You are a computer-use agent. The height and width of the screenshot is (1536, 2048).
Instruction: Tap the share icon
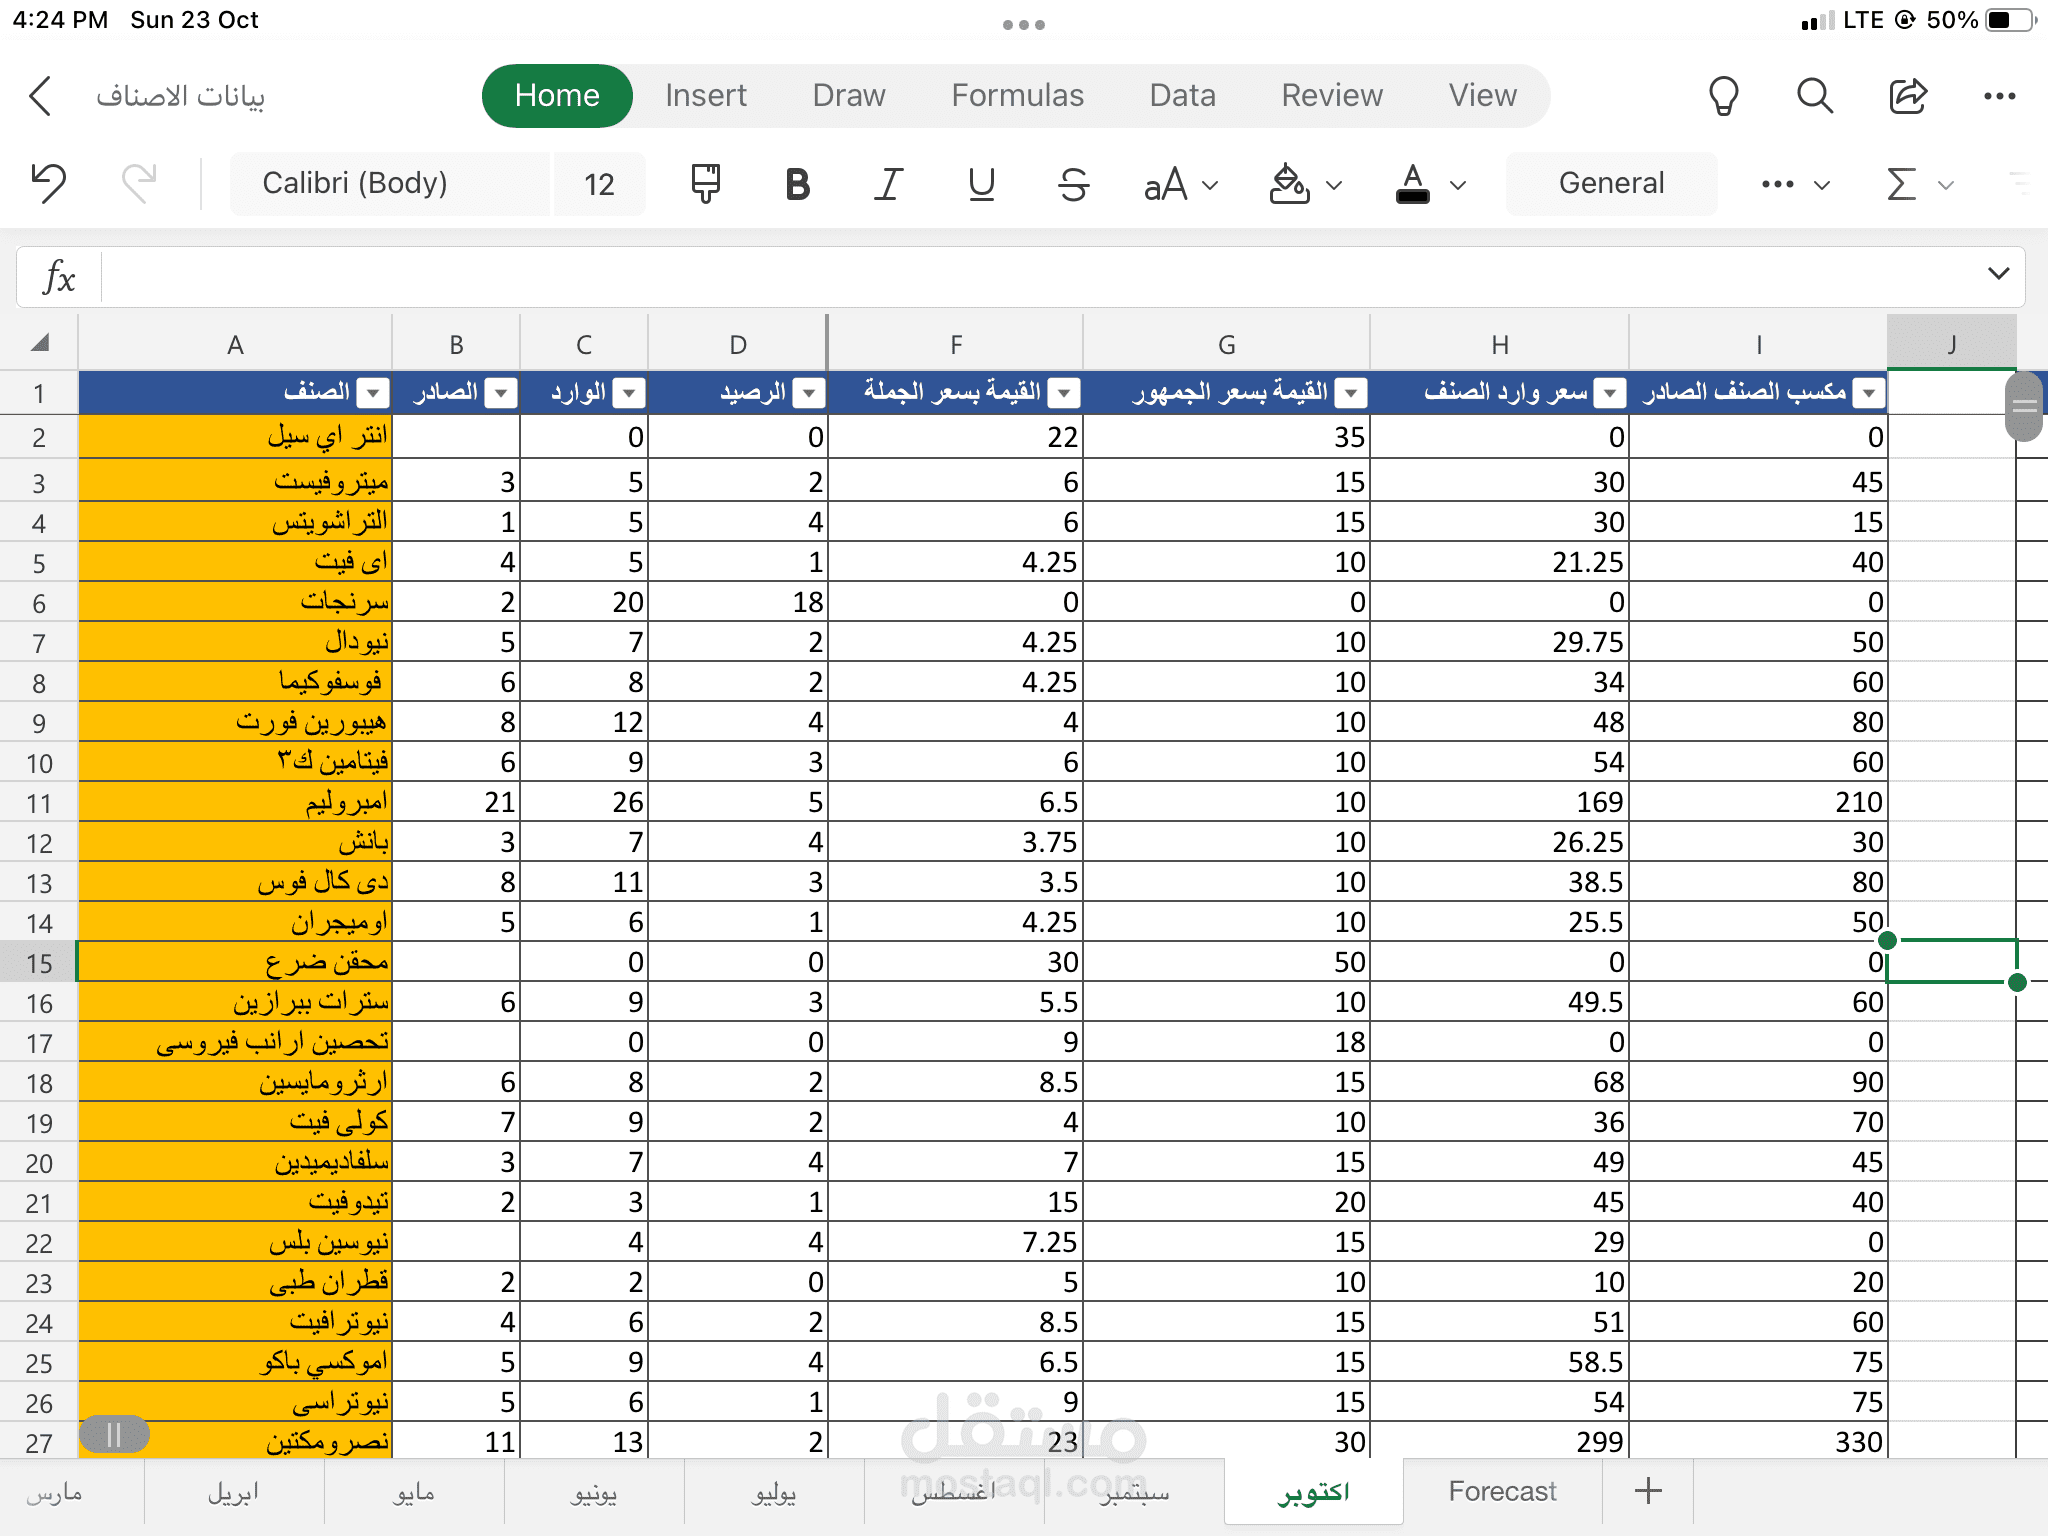(1907, 96)
